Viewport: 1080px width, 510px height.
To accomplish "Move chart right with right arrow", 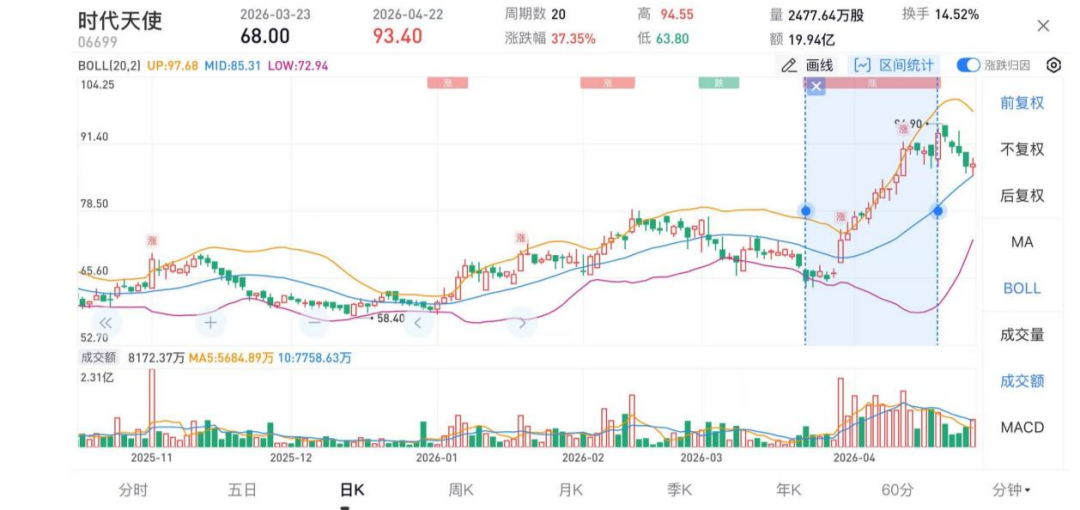I will [x=521, y=323].
